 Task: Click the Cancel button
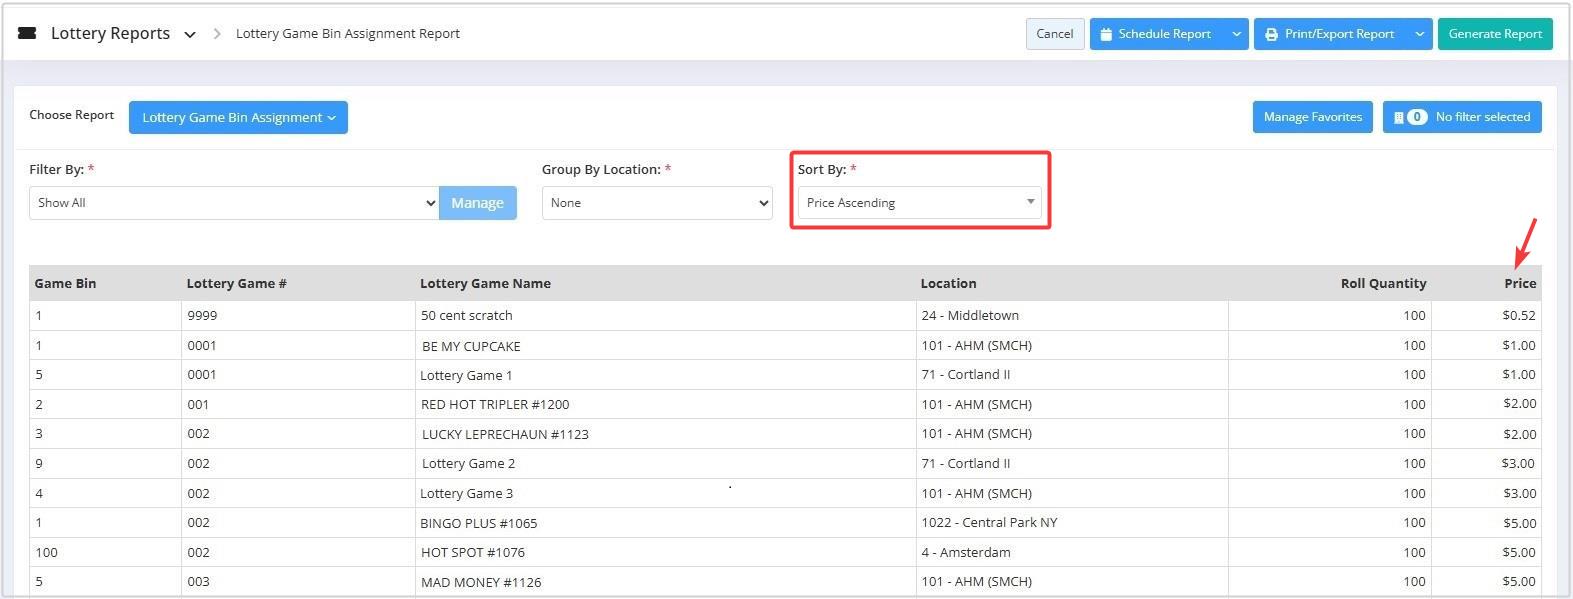1055,34
